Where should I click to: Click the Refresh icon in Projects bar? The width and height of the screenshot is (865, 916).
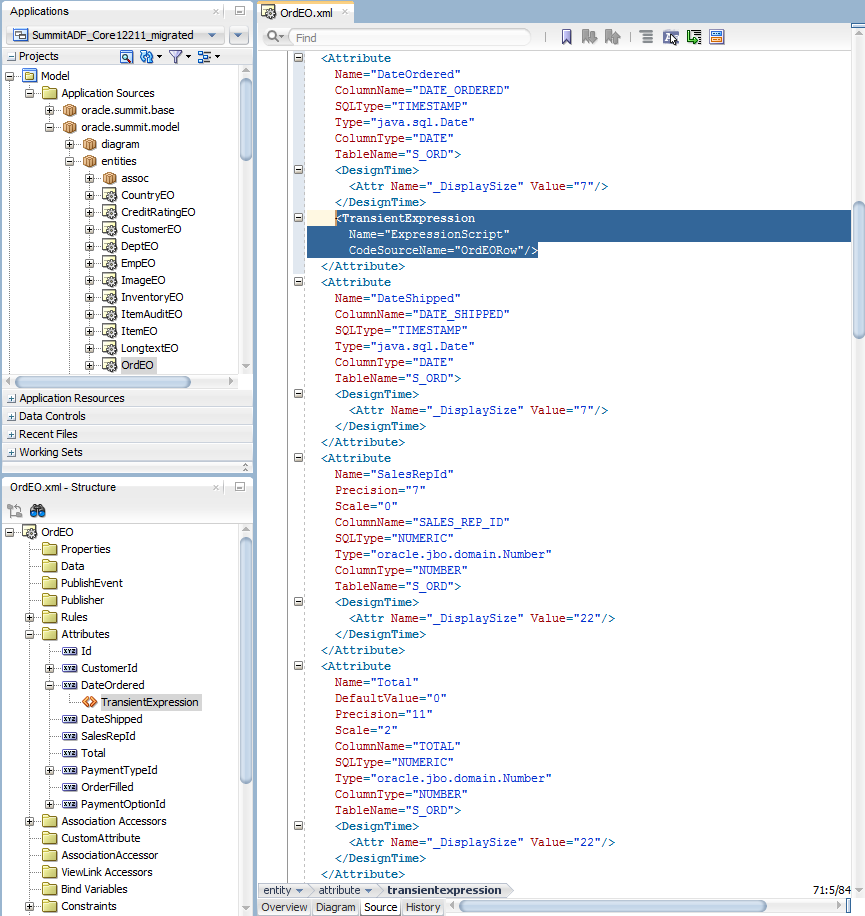click(x=147, y=57)
